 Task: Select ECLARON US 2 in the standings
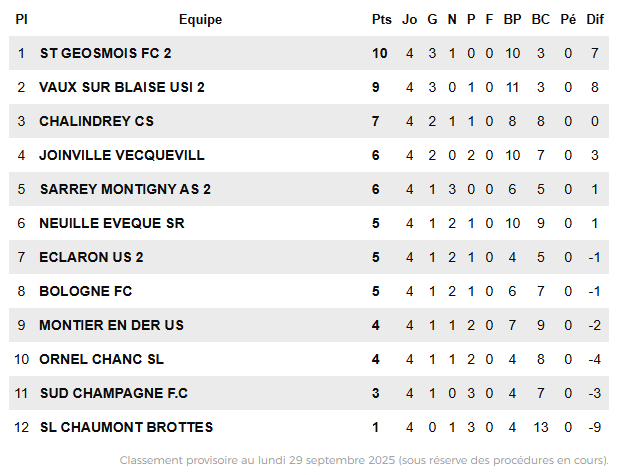point(91,257)
